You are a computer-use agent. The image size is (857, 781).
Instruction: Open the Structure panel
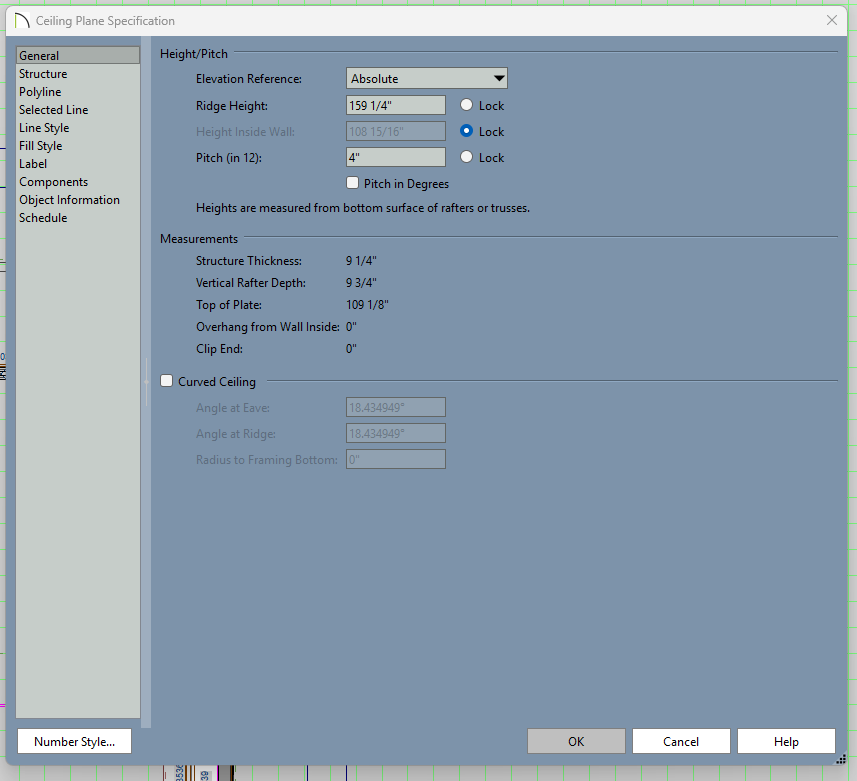click(x=43, y=74)
